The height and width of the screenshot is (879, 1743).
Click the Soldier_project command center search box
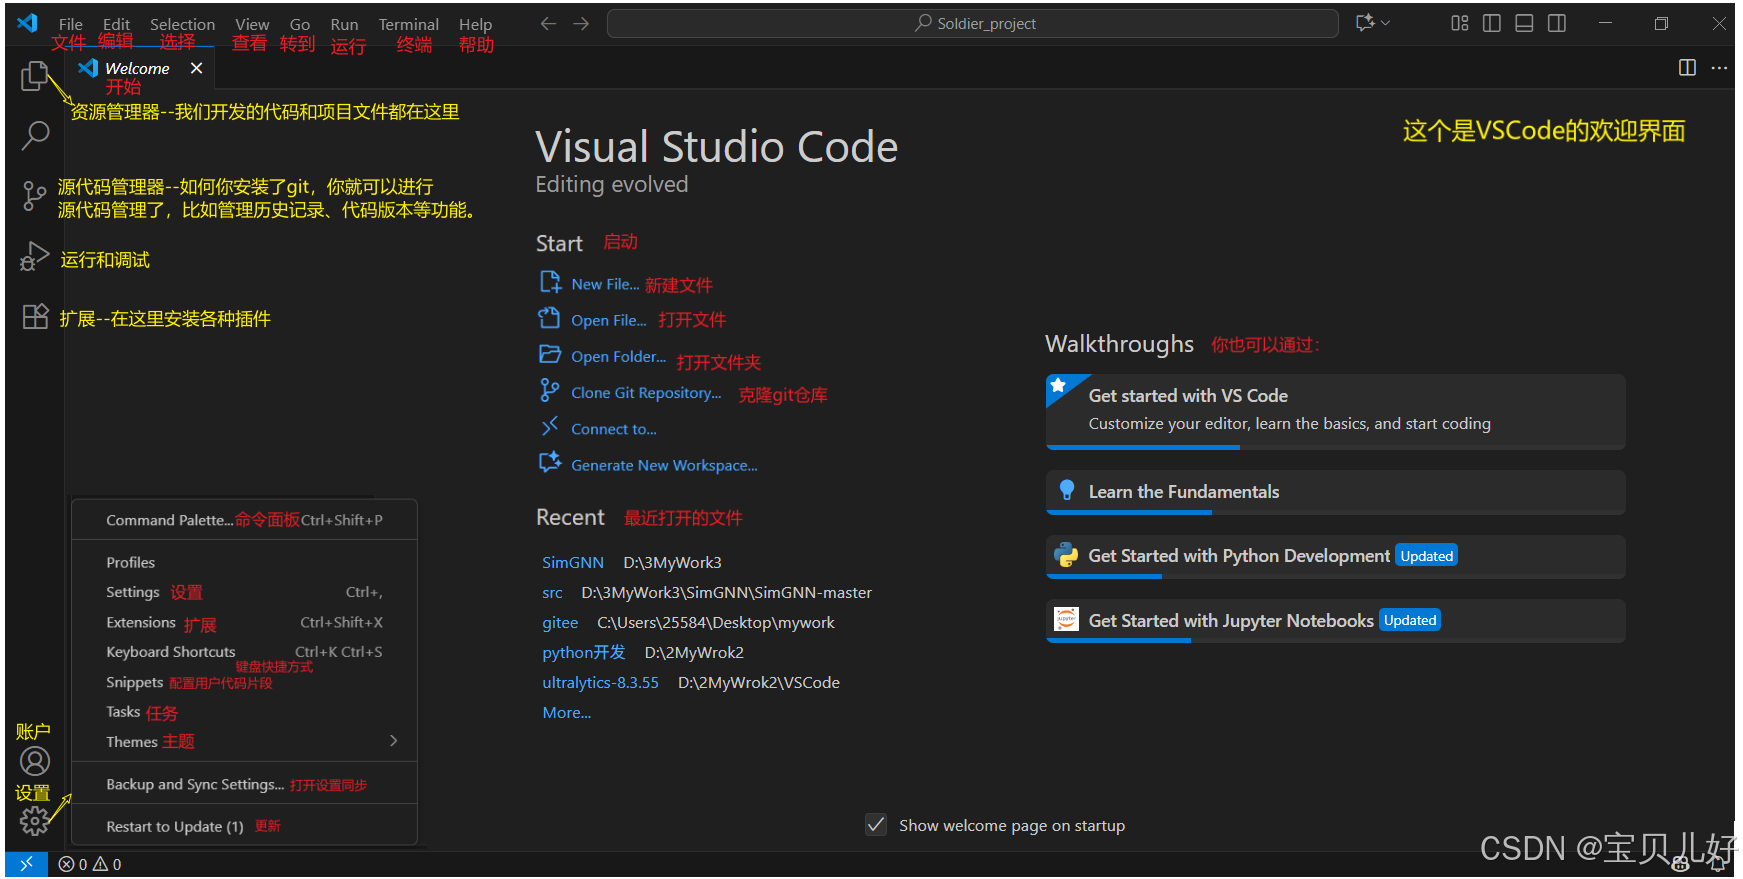coord(972,23)
